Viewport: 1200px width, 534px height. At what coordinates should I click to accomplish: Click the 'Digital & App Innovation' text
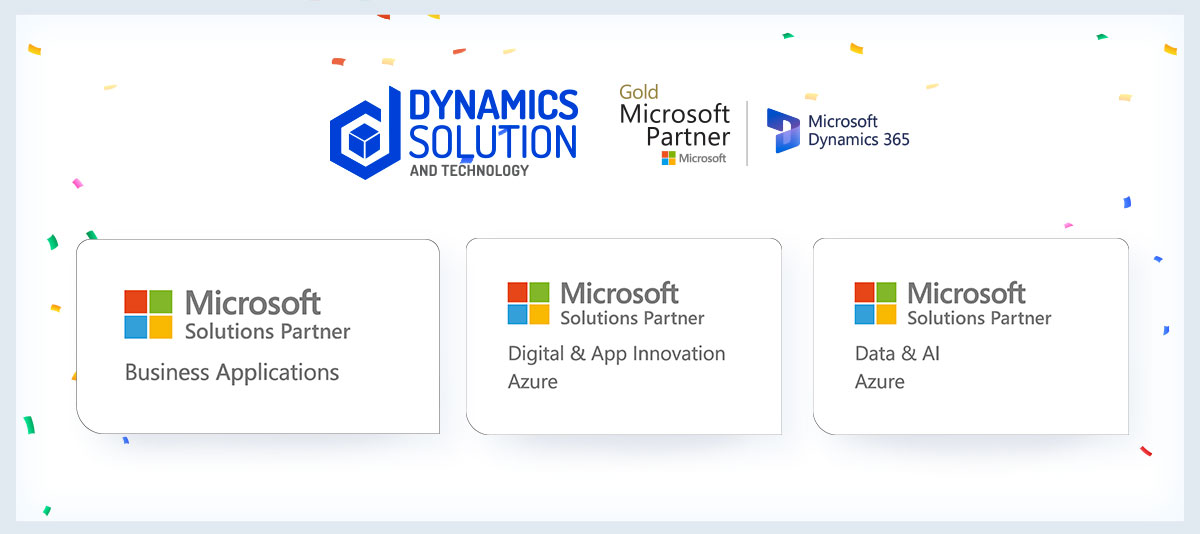pos(617,354)
